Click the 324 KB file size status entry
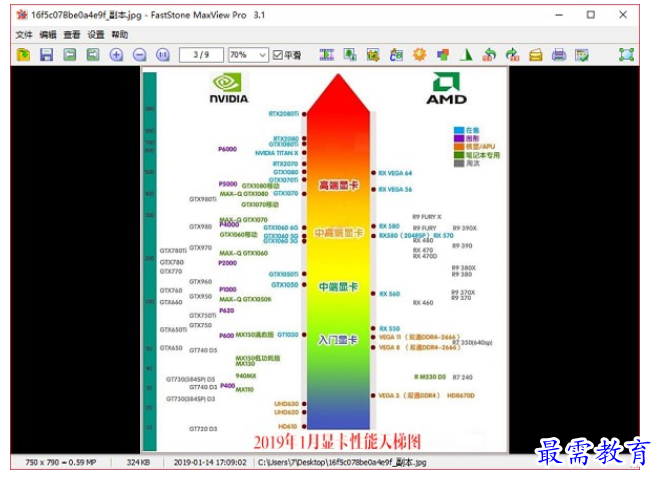The width and height of the screenshot is (659, 484). tap(138, 462)
